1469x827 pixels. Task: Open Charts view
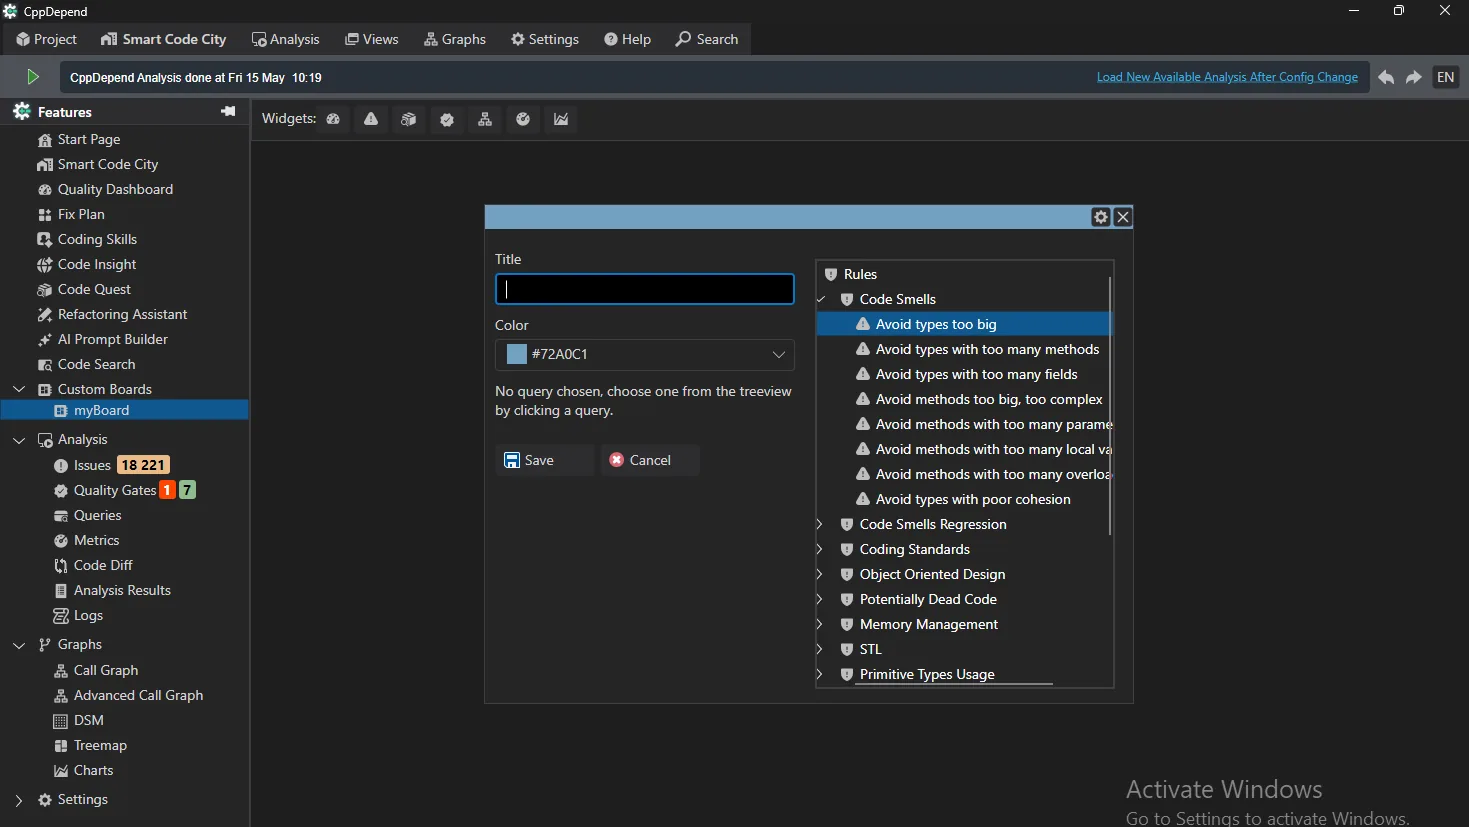point(93,770)
